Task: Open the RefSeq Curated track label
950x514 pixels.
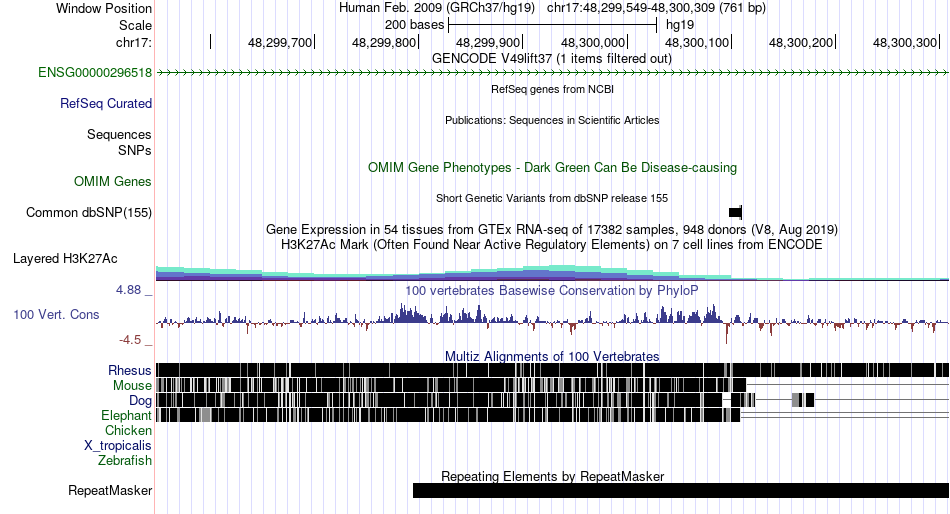Action: [x=105, y=104]
